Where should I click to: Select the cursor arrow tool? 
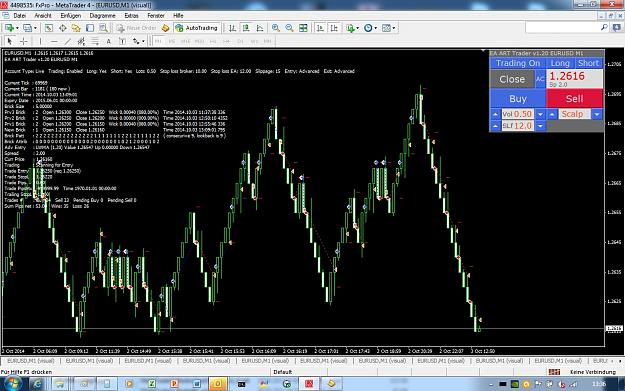(10, 41)
